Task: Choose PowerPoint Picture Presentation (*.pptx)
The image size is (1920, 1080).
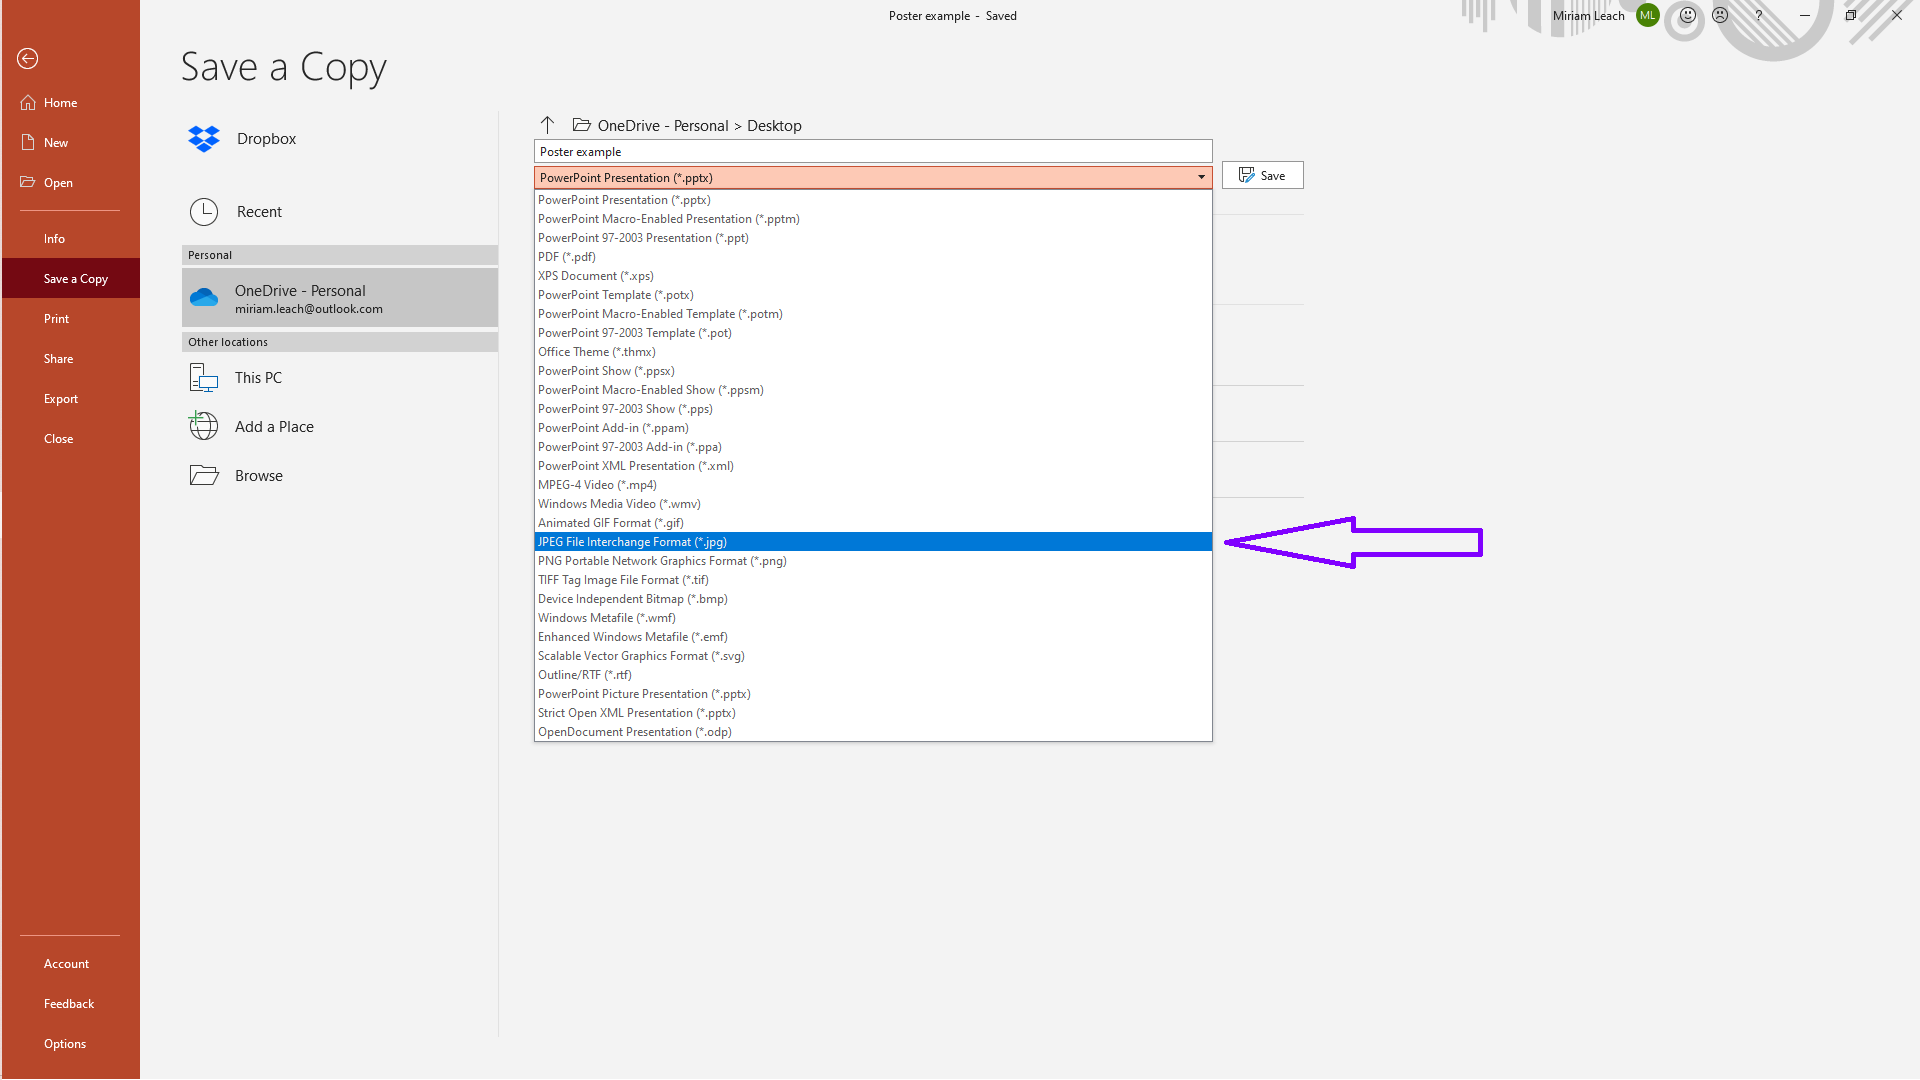Action: 873,694
